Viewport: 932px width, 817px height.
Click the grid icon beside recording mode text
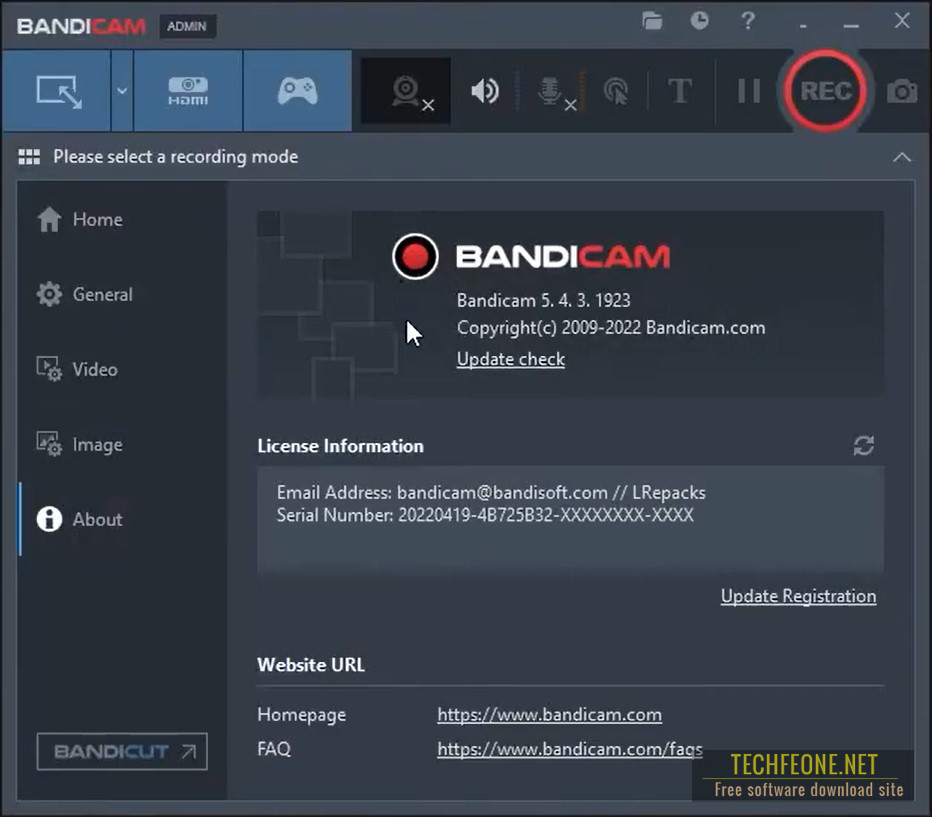(x=29, y=157)
